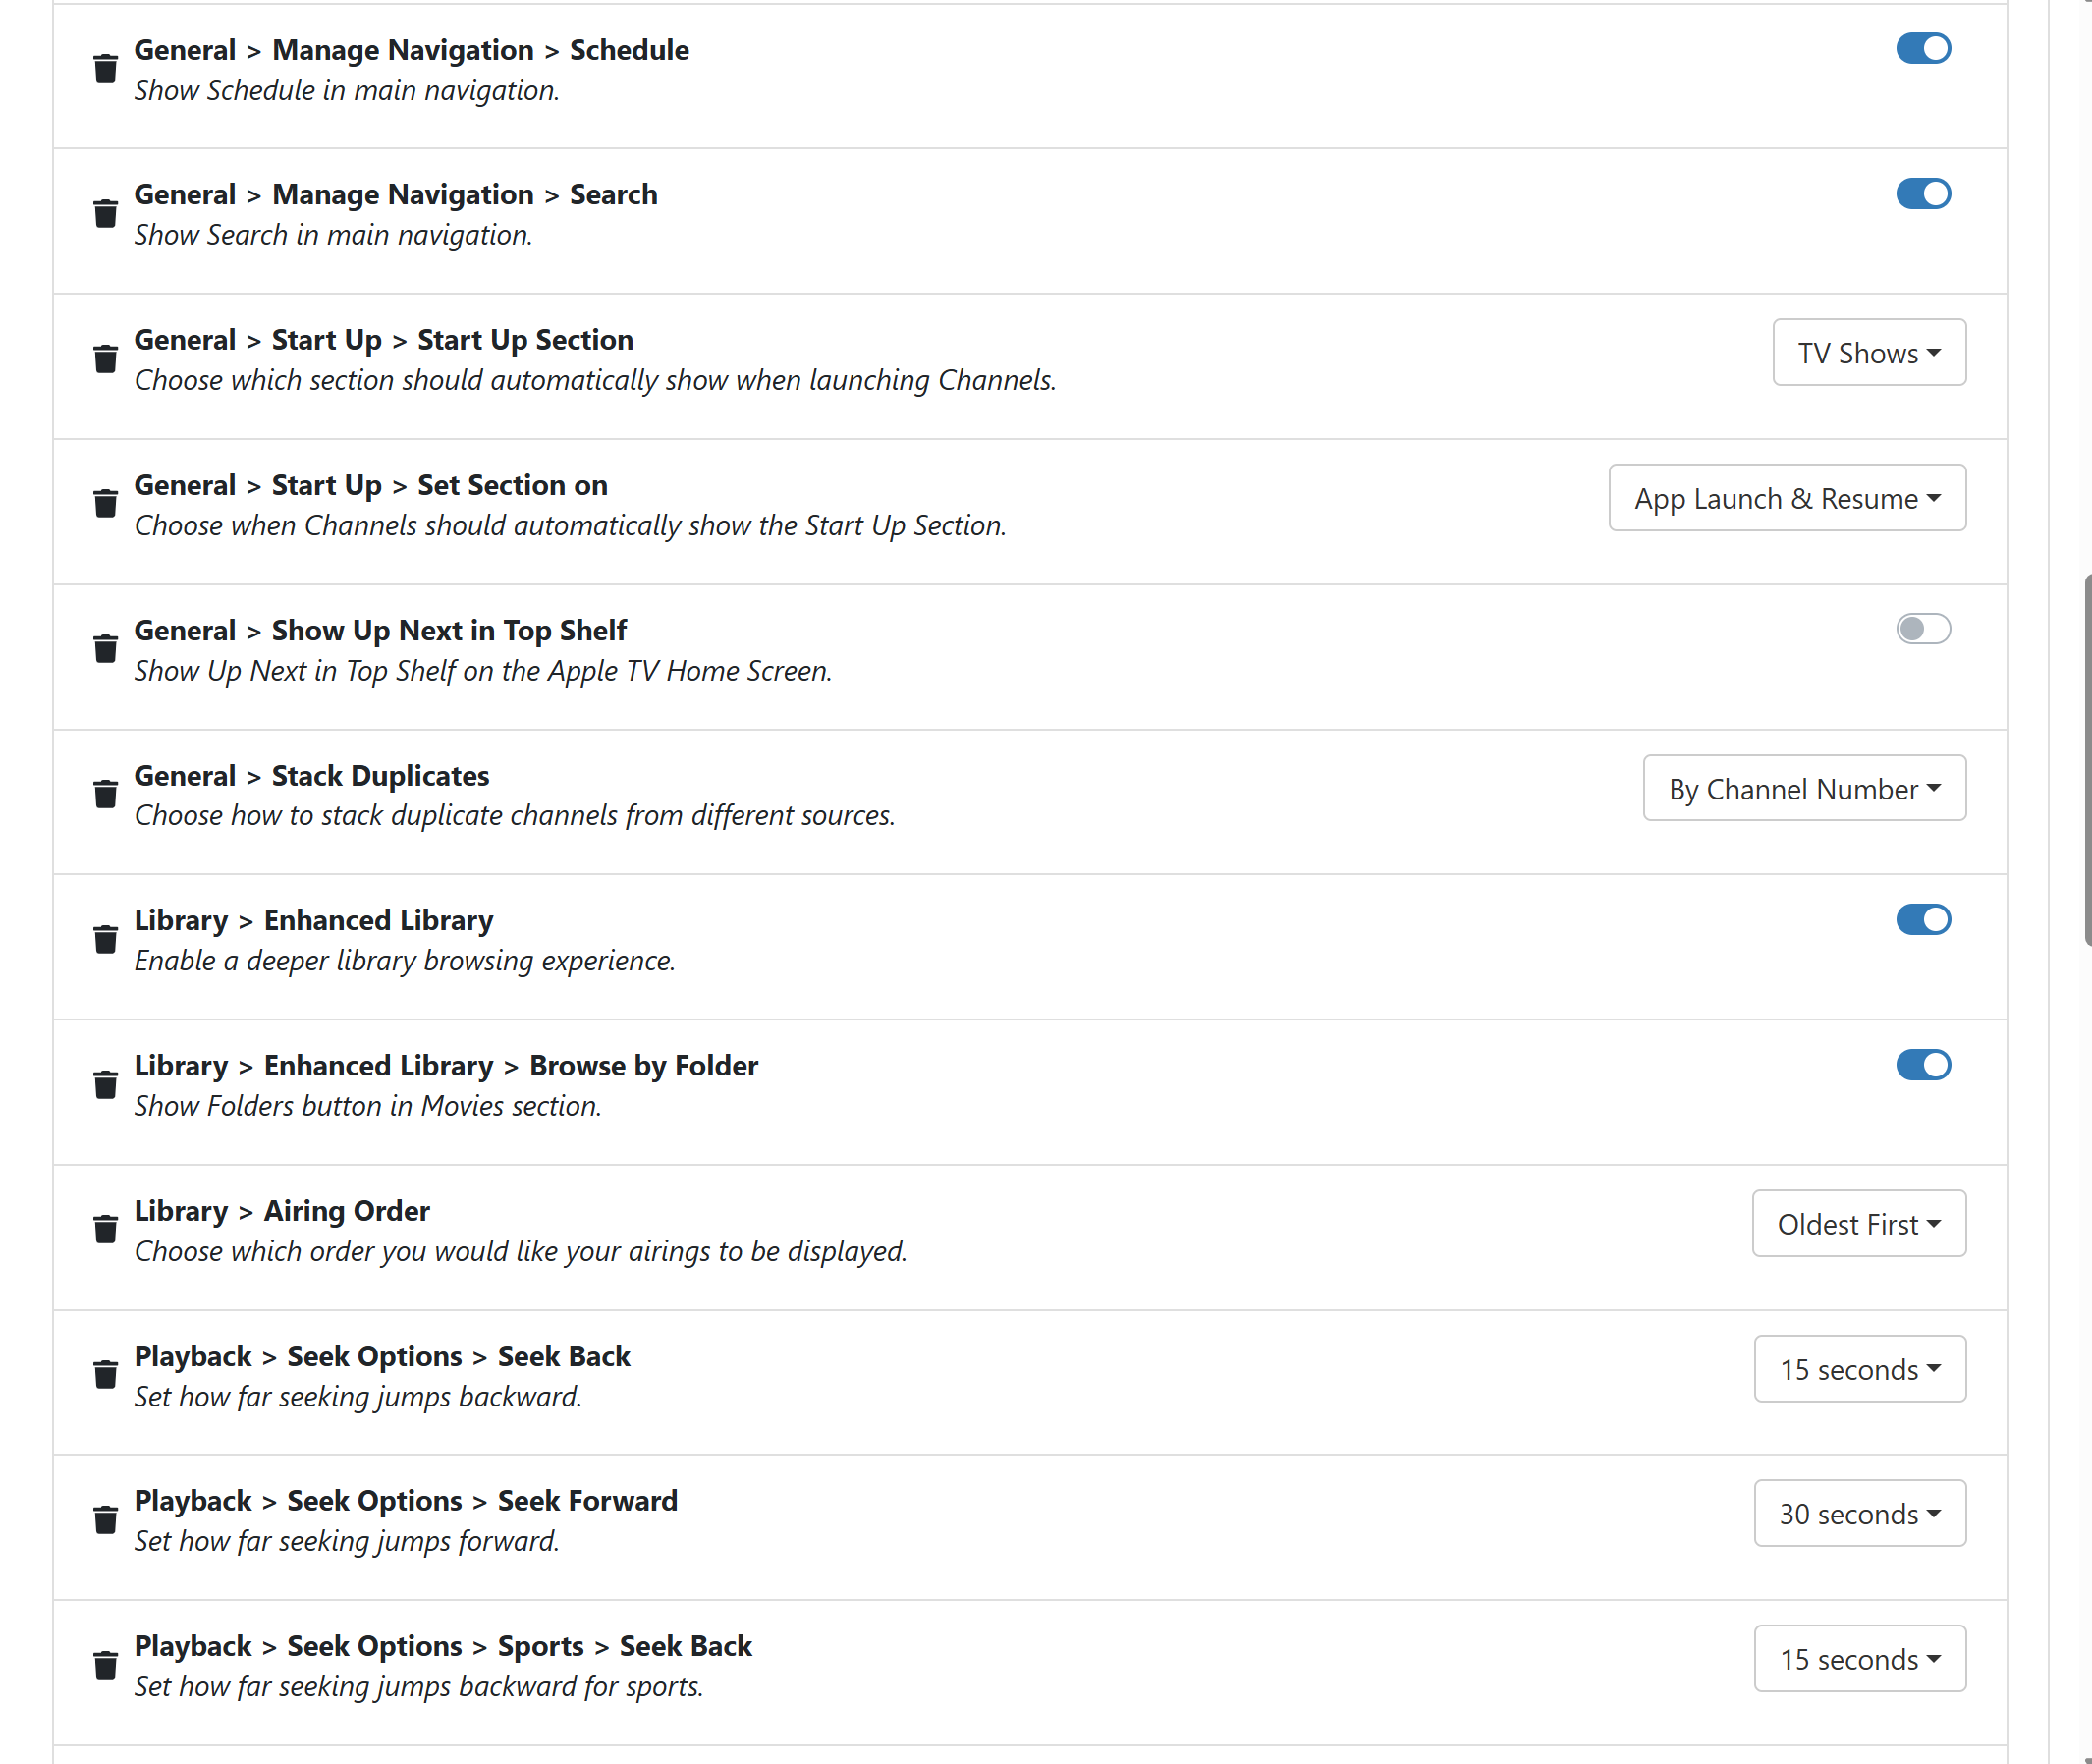Image resolution: width=2092 pixels, height=1764 pixels.
Task: Turn off Search in main navigation
Action: [x=1922, y=193]
